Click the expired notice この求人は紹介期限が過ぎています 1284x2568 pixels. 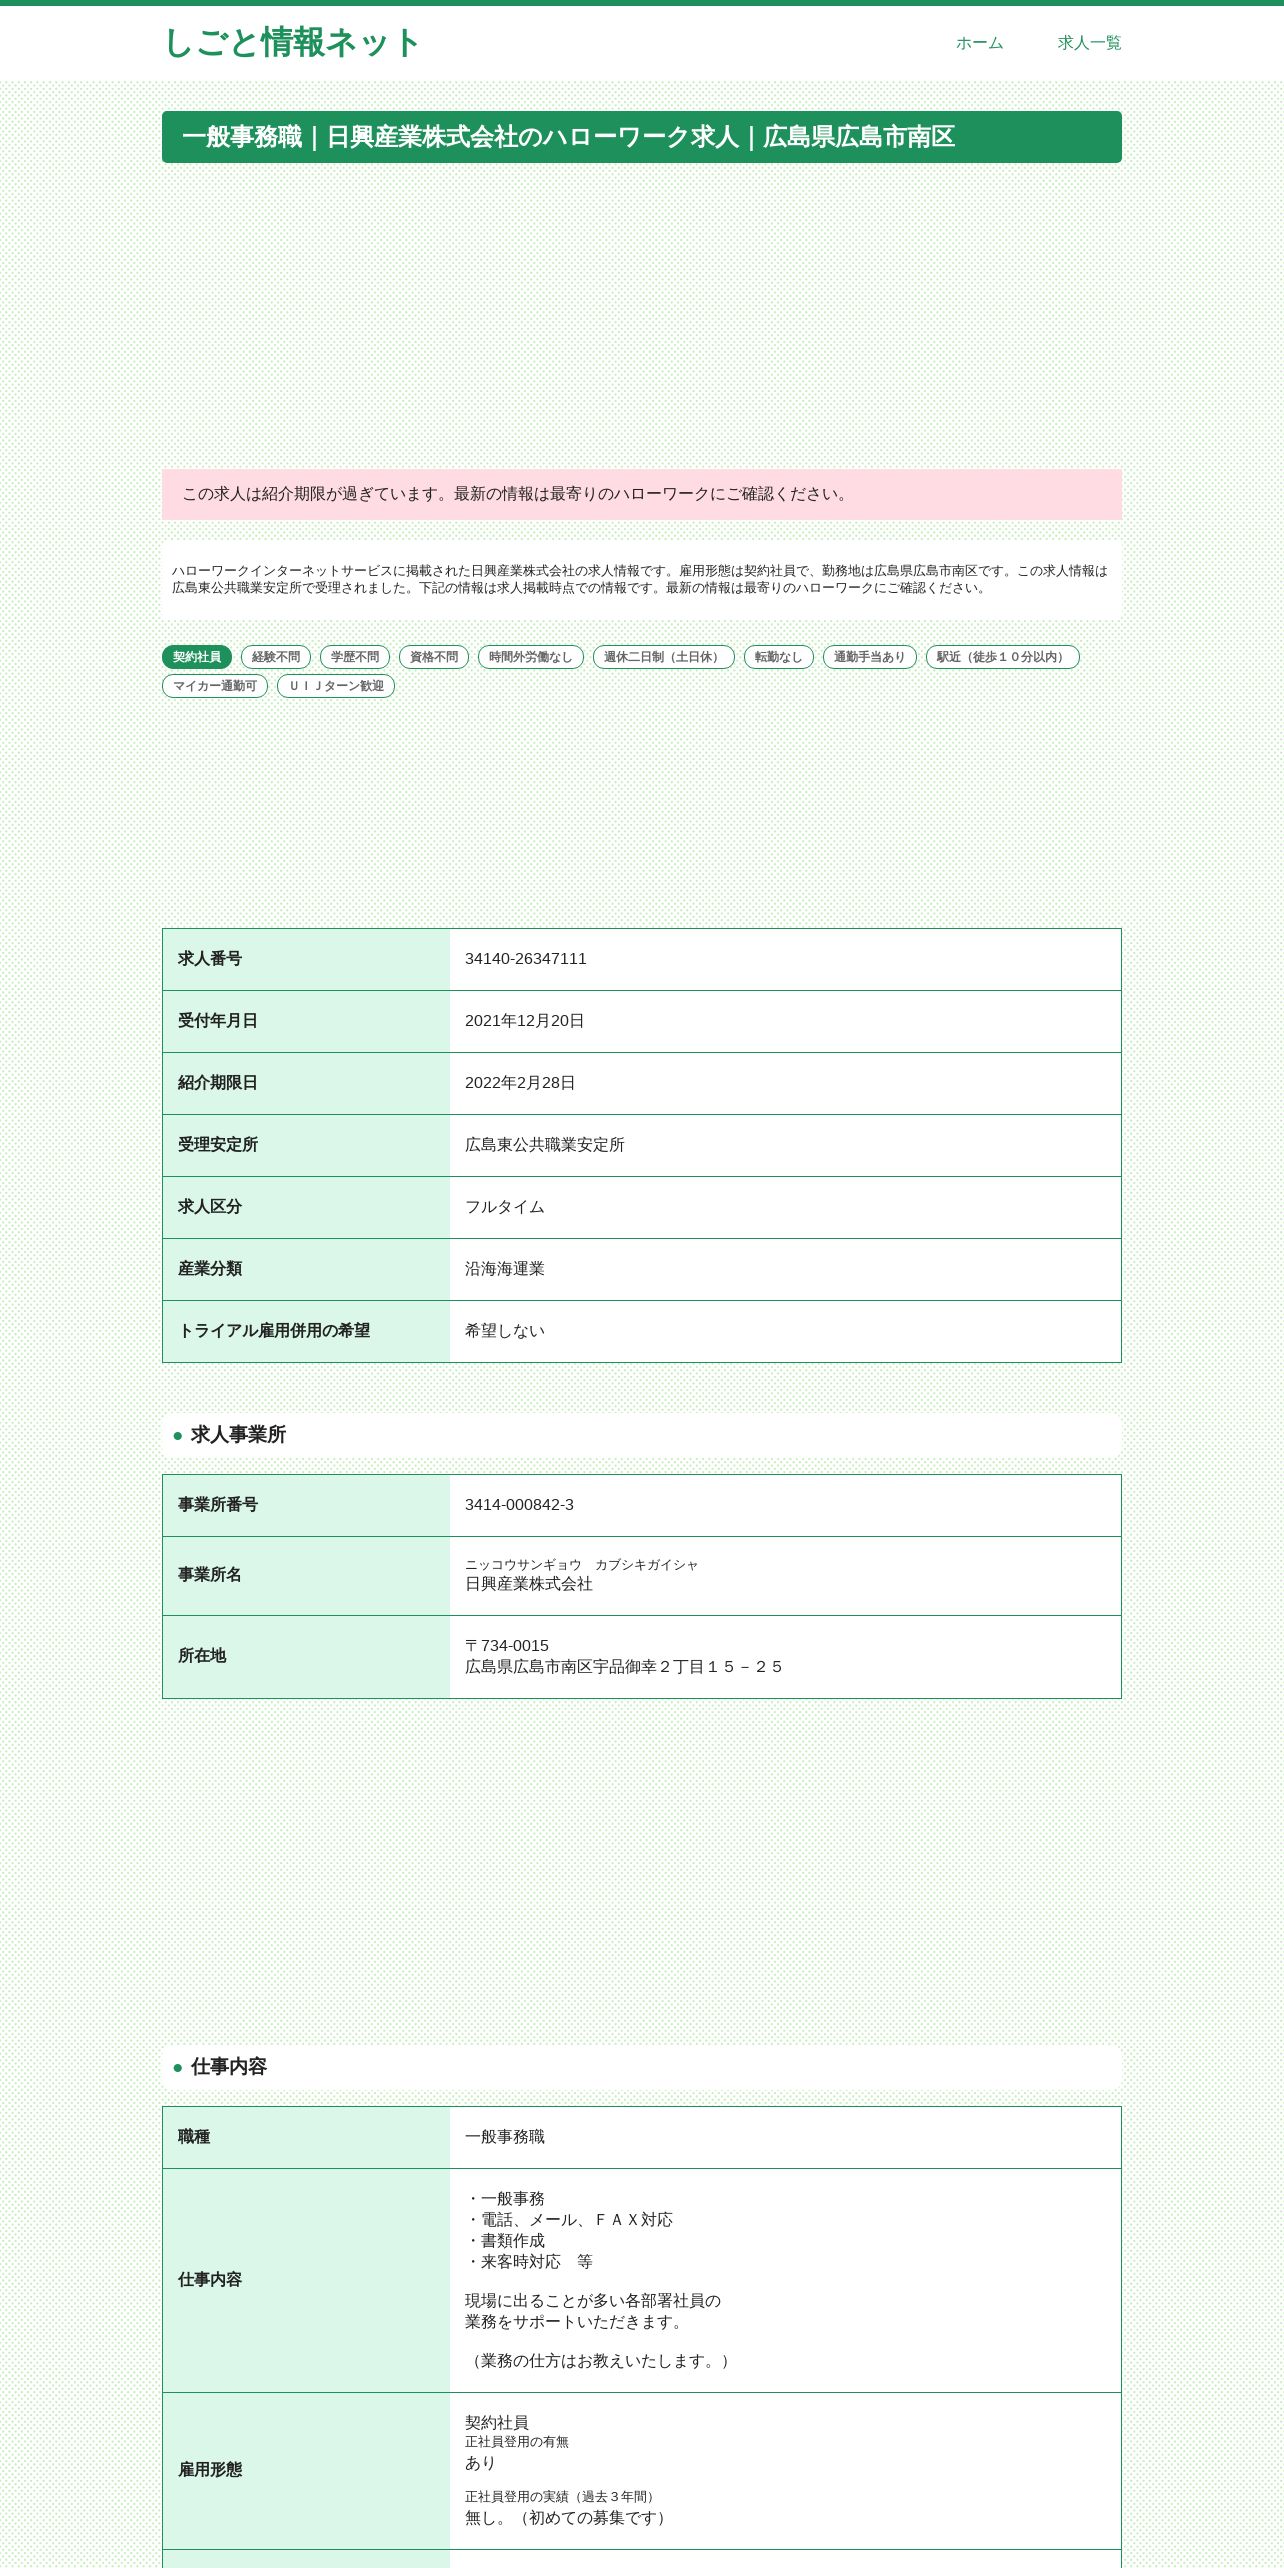pos(642,494)
